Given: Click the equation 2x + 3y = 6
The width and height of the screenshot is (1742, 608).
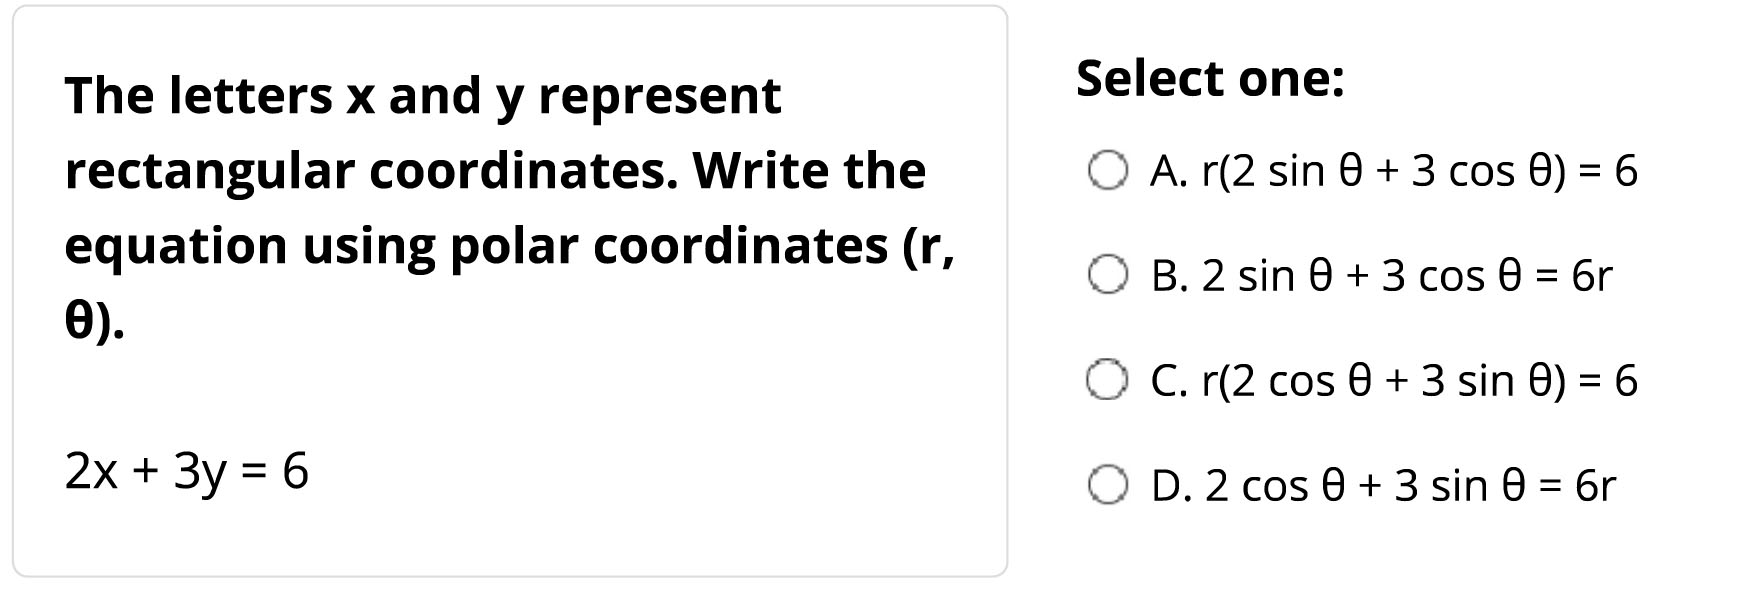Looking at the screenshot, I should (187, 470).
